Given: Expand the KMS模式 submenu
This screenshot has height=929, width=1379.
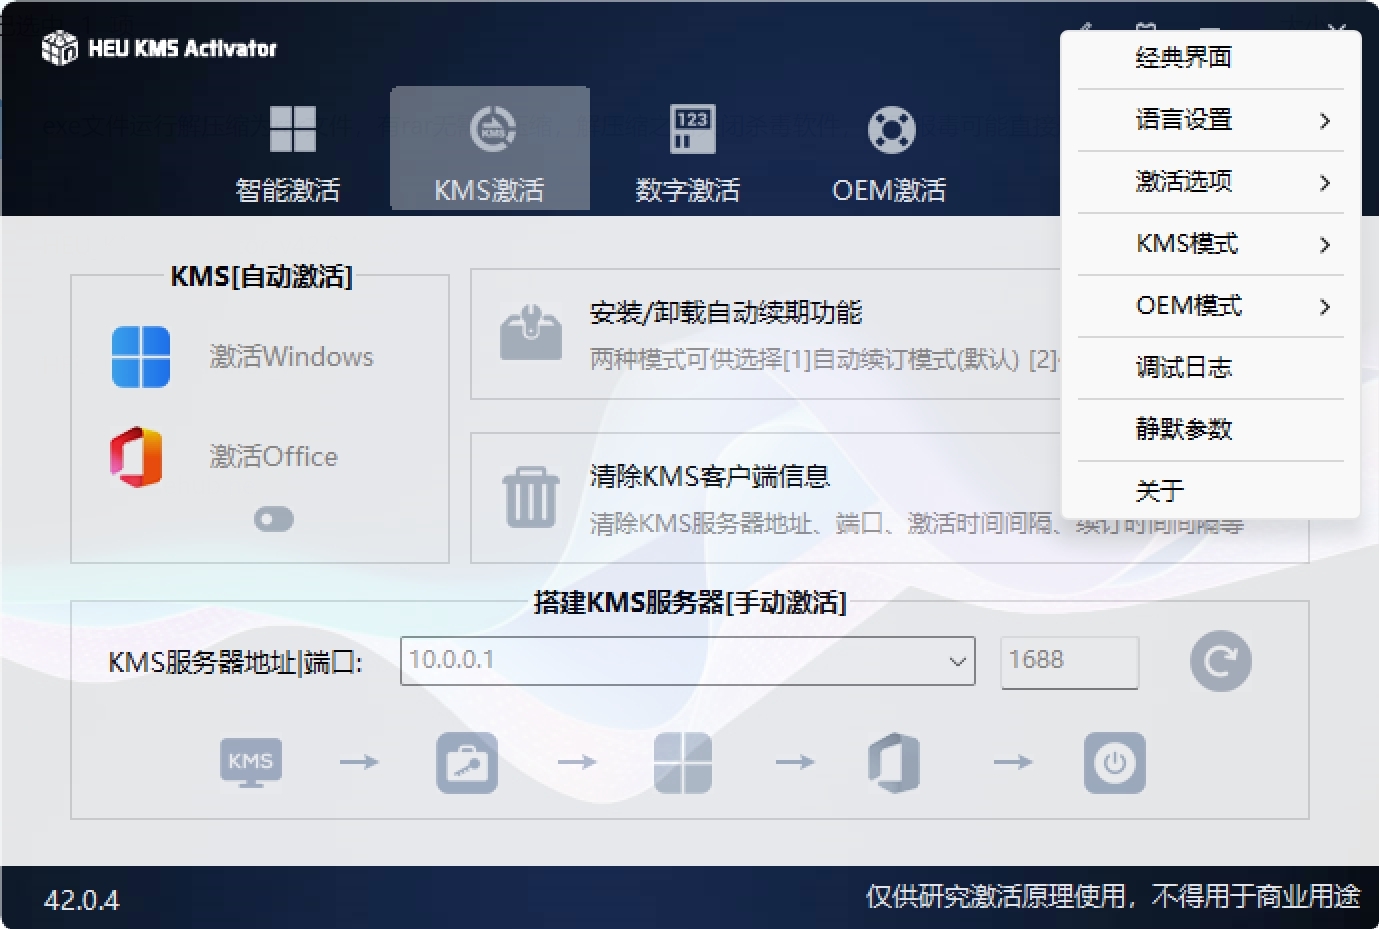Looking at the screenshot, I should click(1210, 244).
